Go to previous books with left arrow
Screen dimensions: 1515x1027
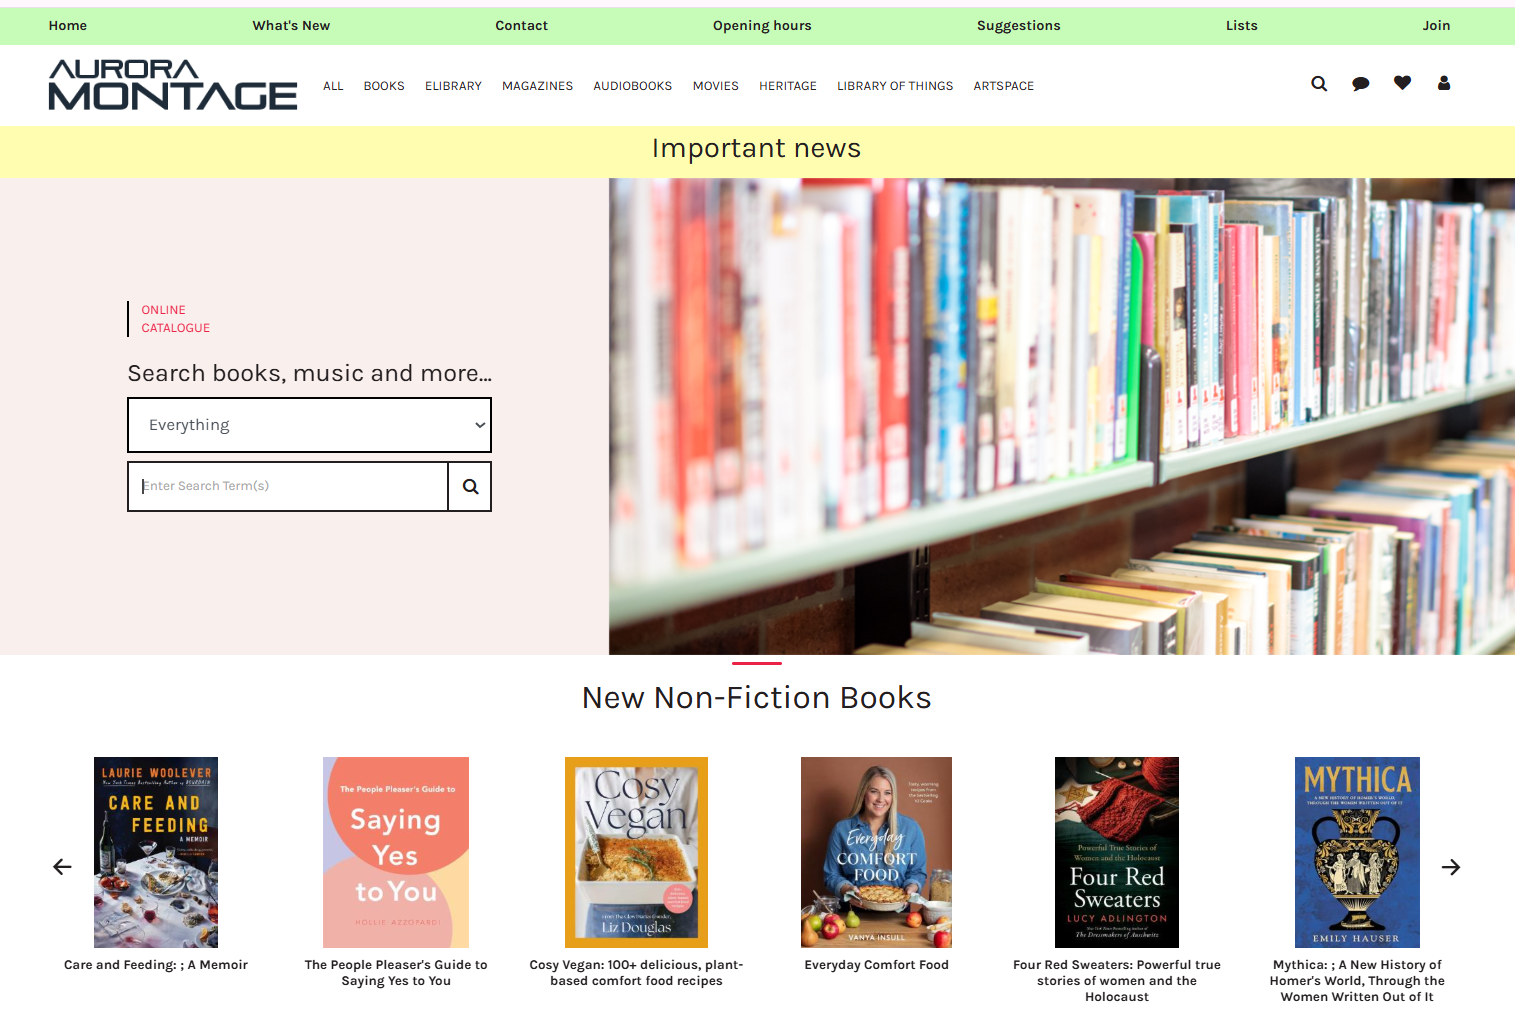(62, 867)
